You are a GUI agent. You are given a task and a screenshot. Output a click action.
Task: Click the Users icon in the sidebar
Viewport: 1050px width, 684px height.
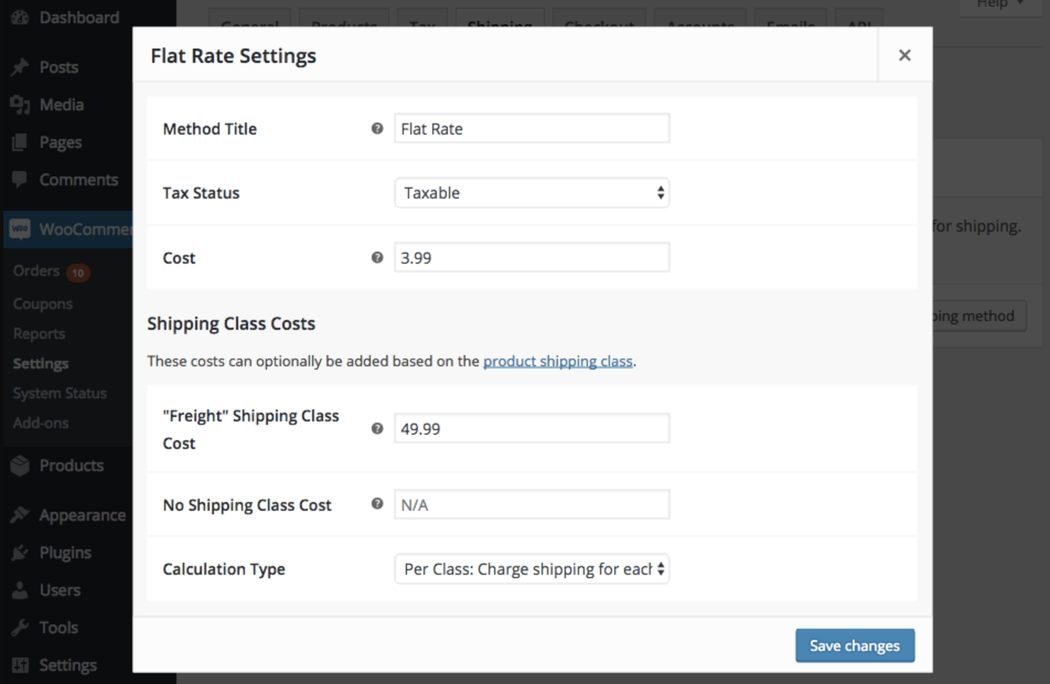(19, 590)
